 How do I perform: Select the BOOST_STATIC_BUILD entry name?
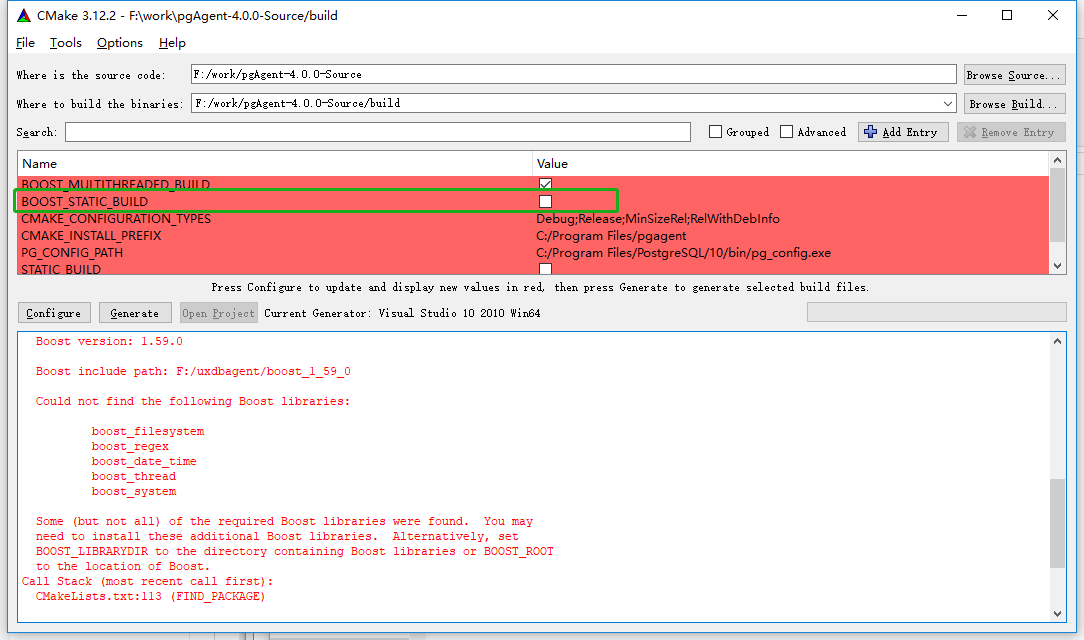[84, 201]
